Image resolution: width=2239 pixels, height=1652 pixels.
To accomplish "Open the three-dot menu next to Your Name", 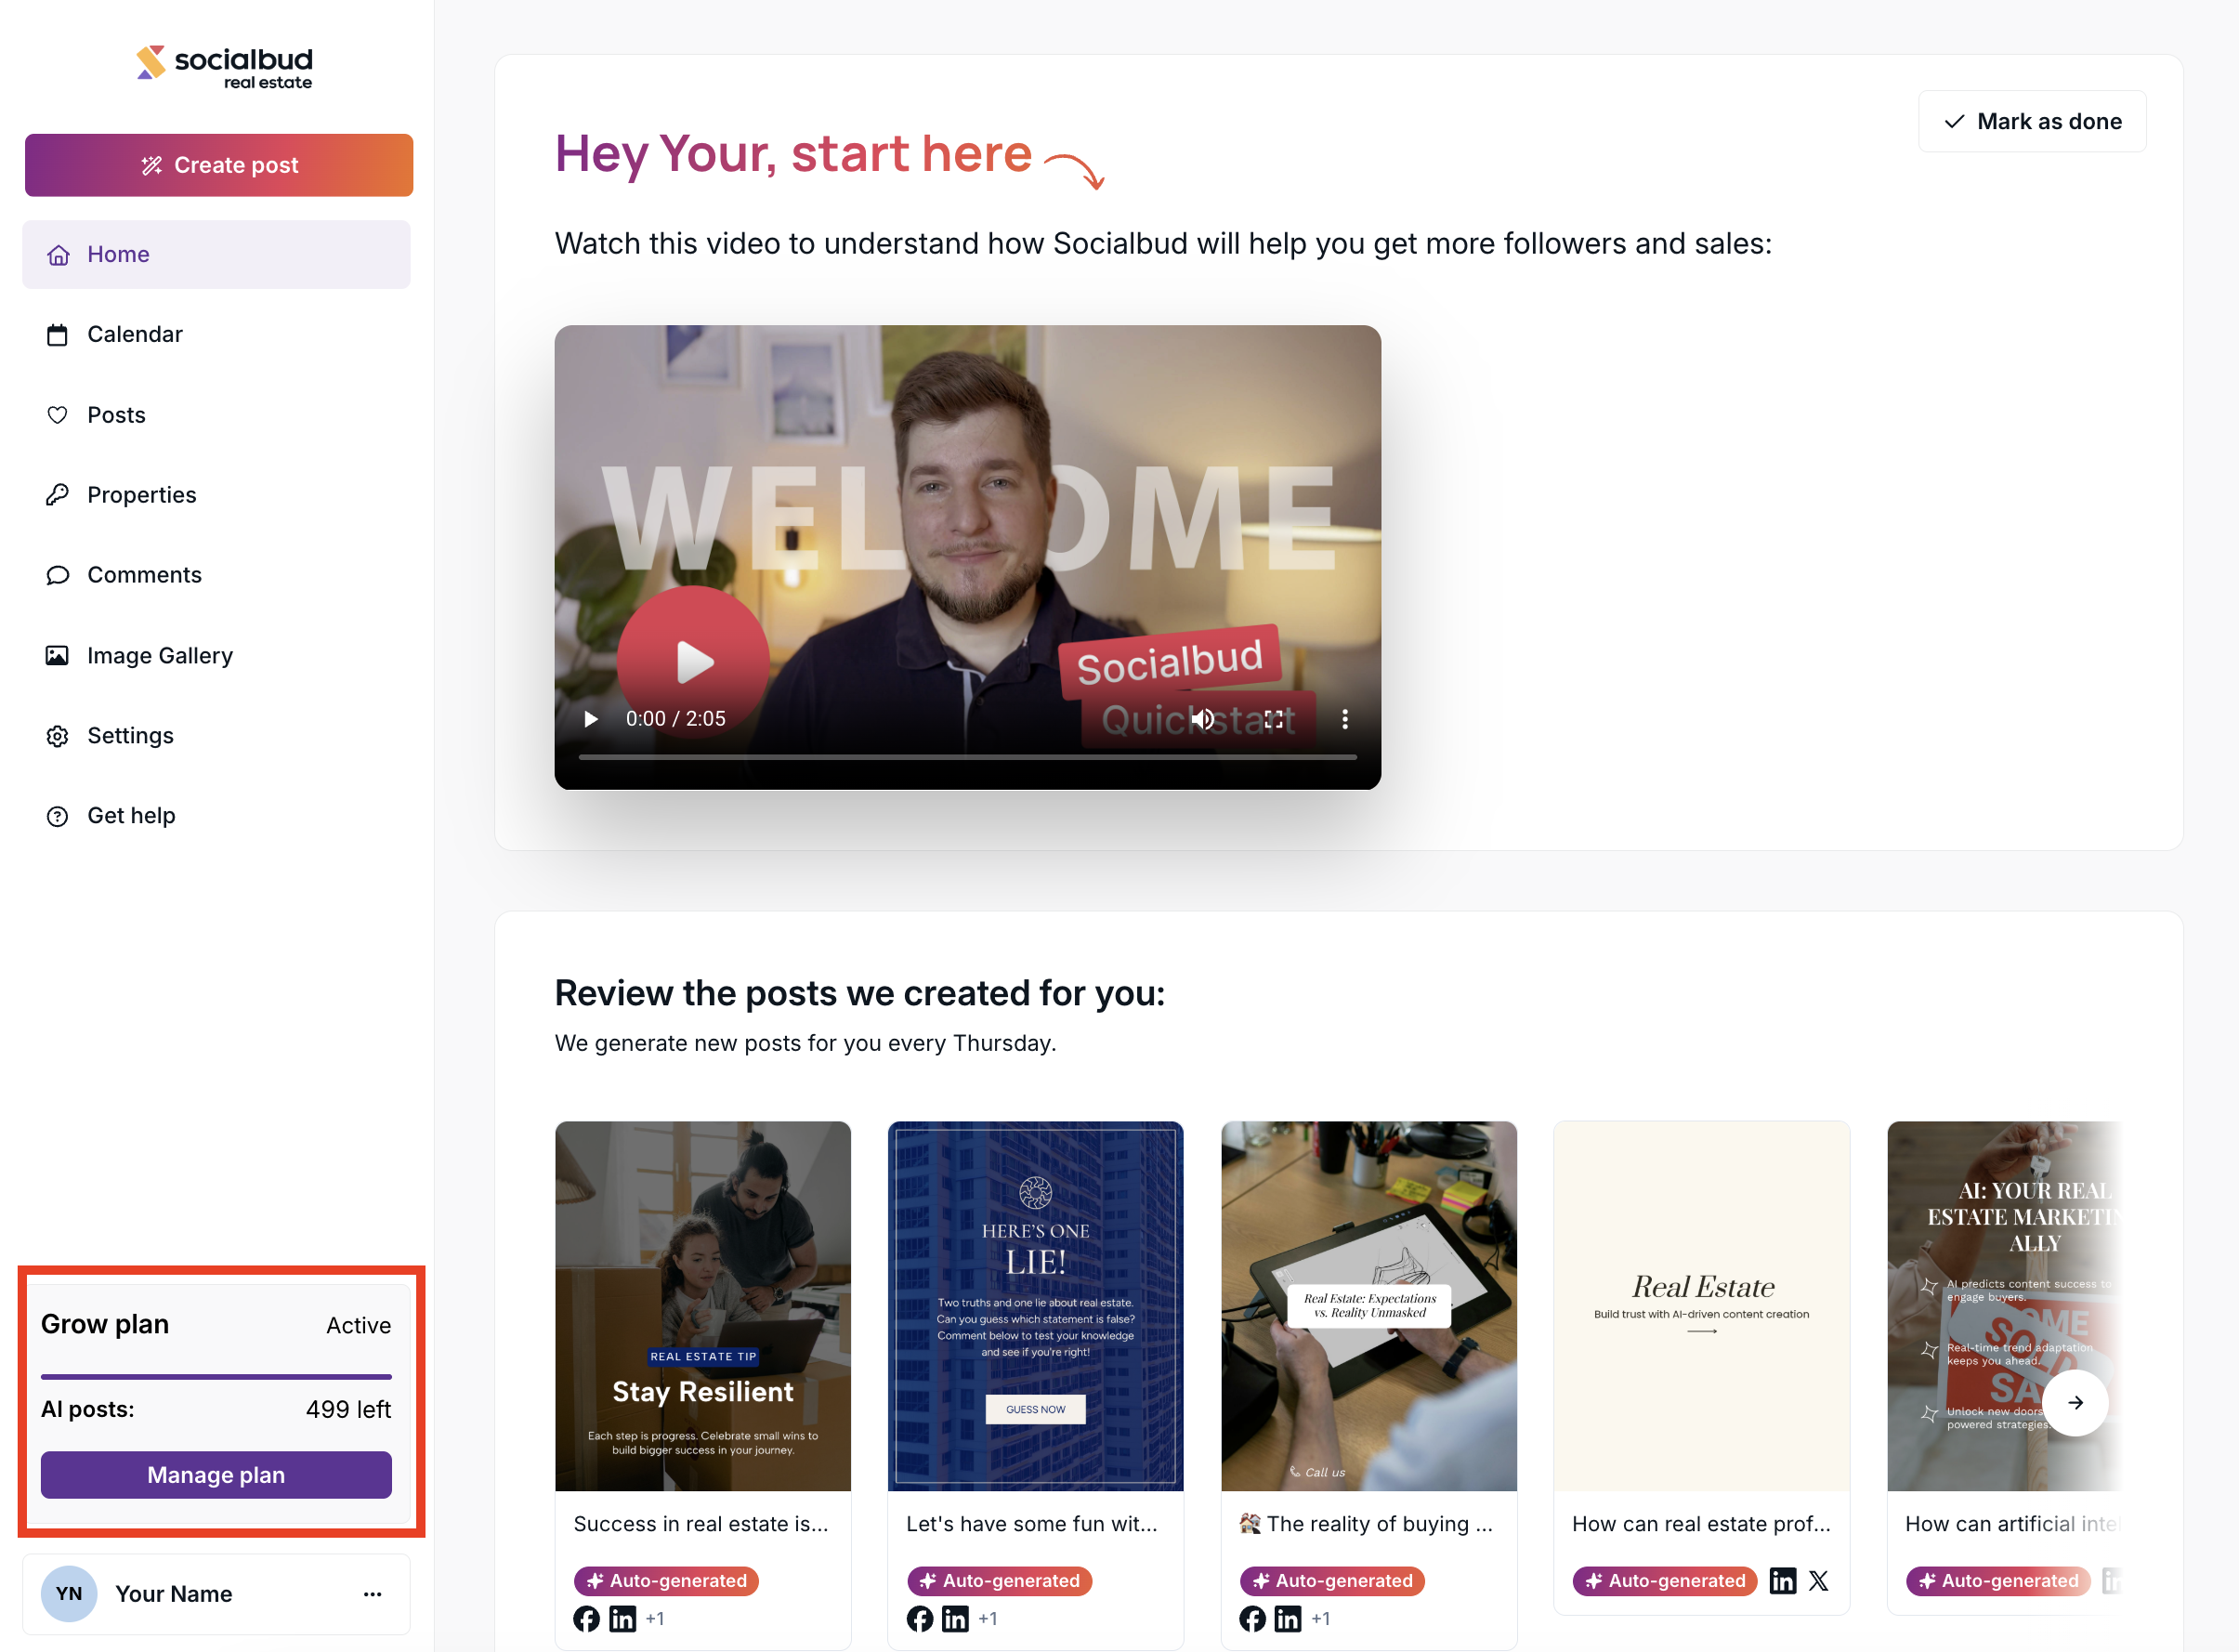I will [372, 1594].
